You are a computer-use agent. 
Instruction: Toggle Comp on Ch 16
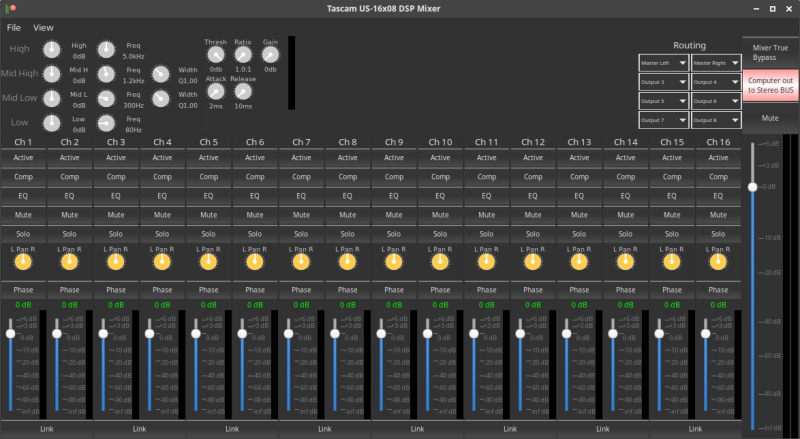pyautogui.click(x=718, y=177)
